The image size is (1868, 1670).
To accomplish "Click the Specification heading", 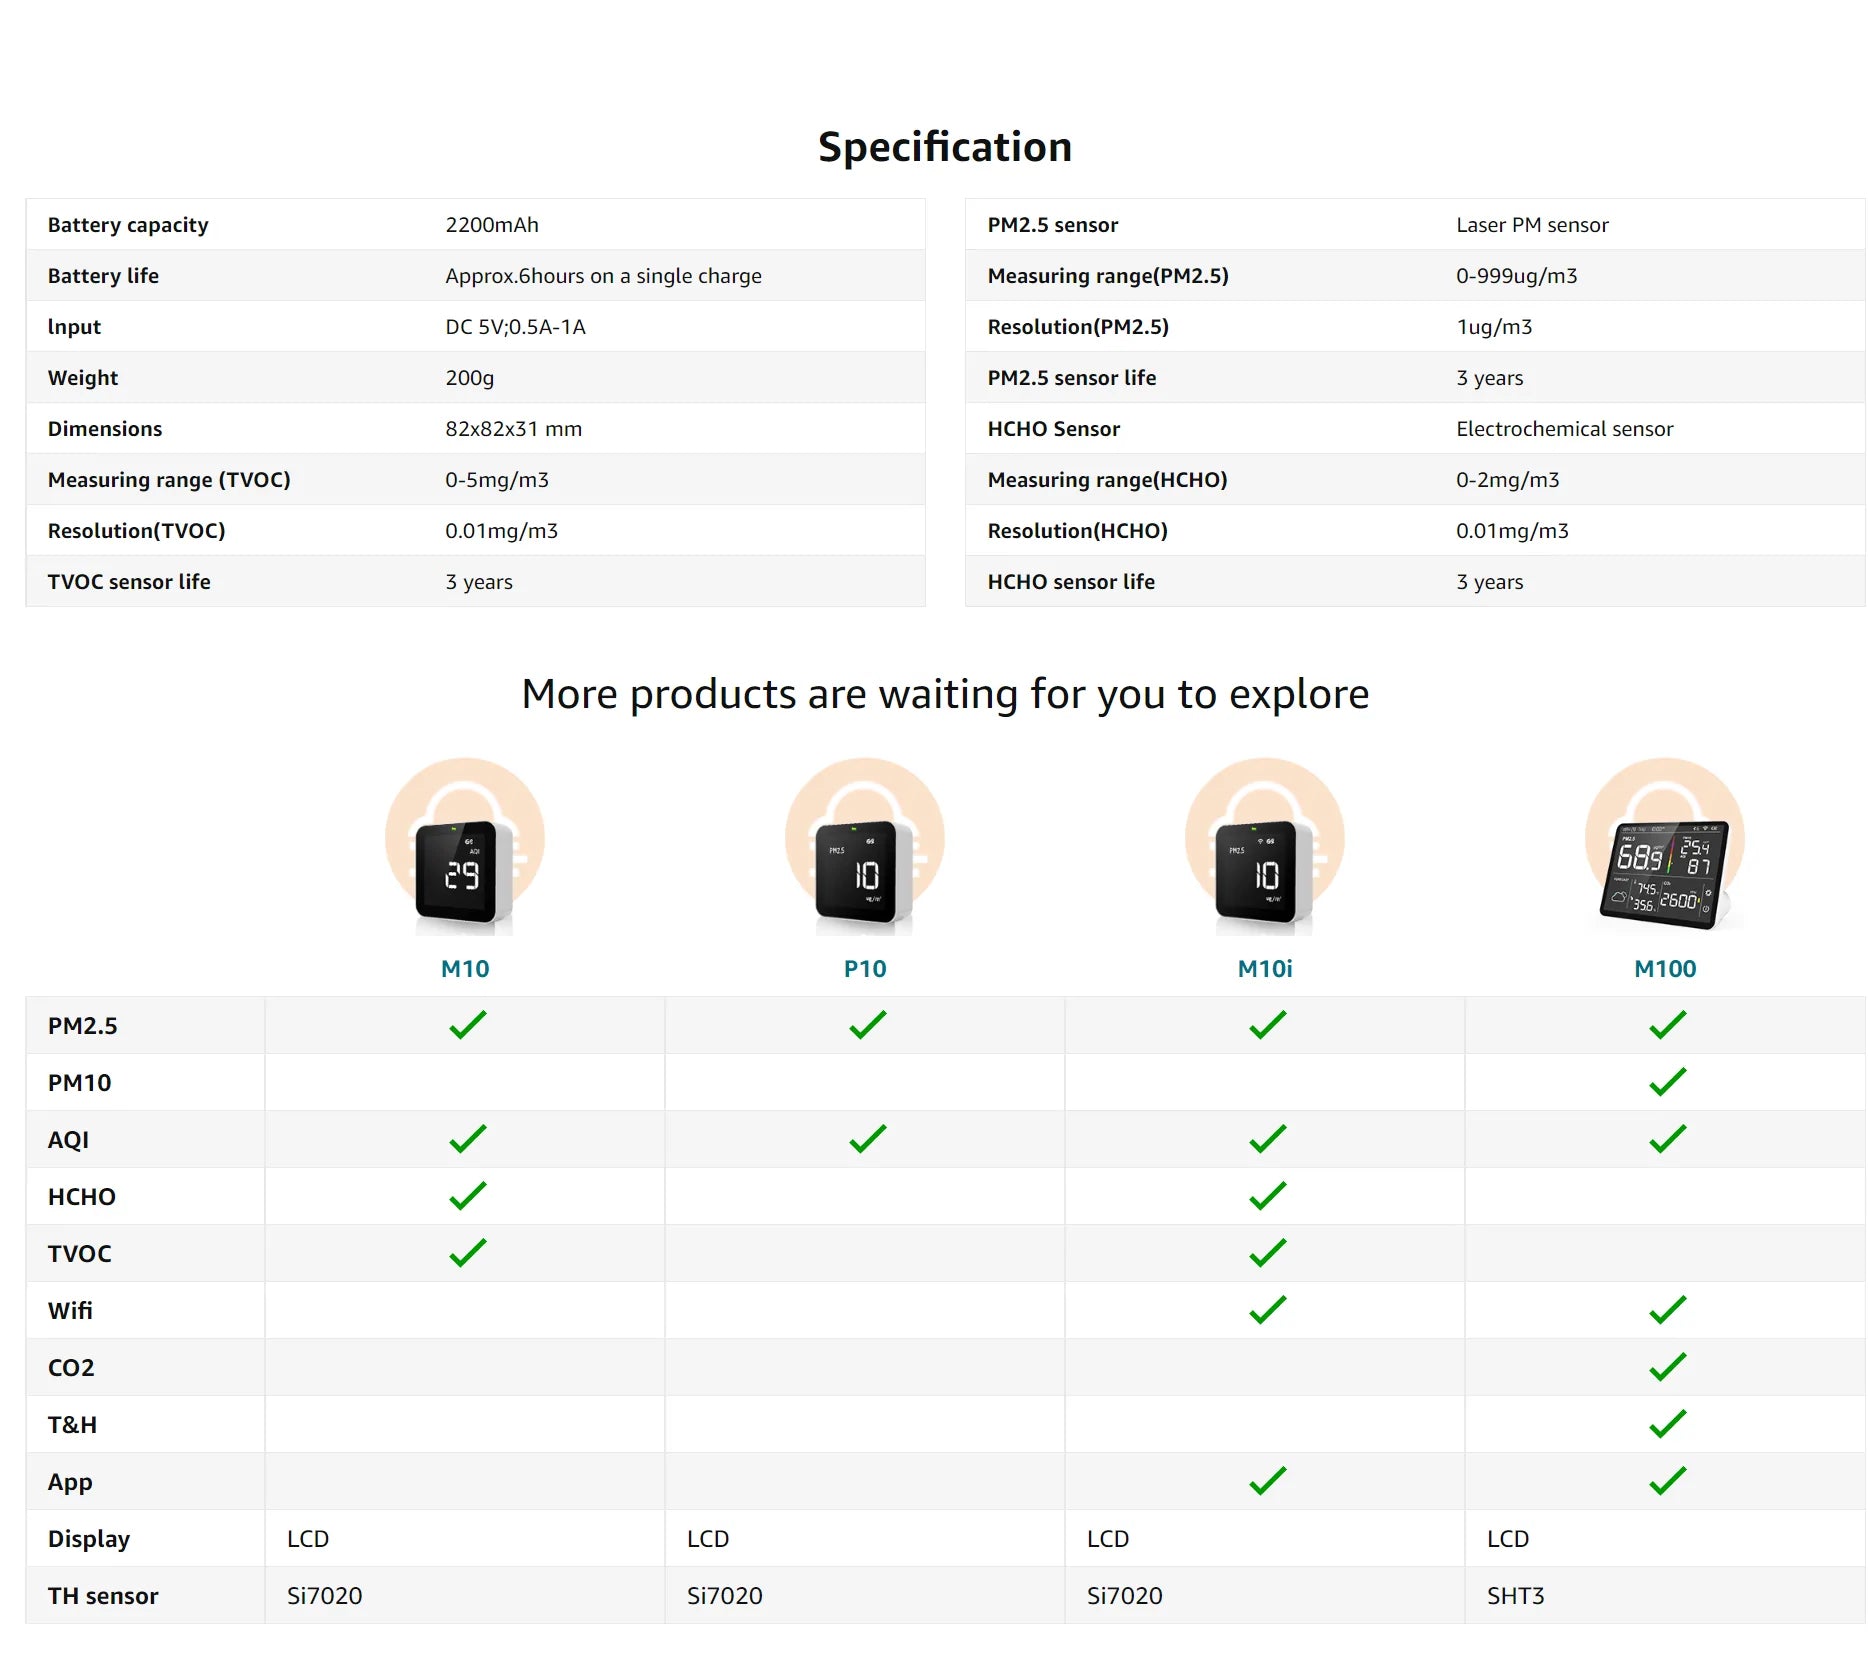I will coord(944,147).
